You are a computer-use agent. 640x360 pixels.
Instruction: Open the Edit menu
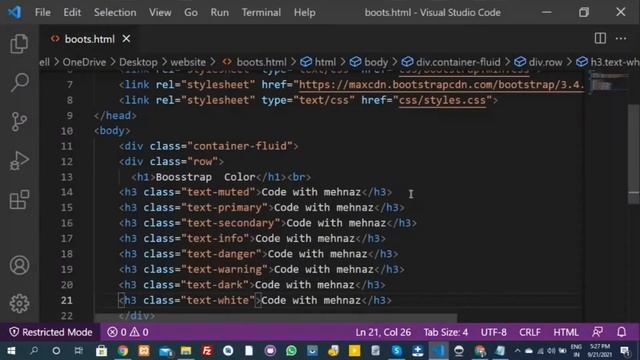coord(72,12)
